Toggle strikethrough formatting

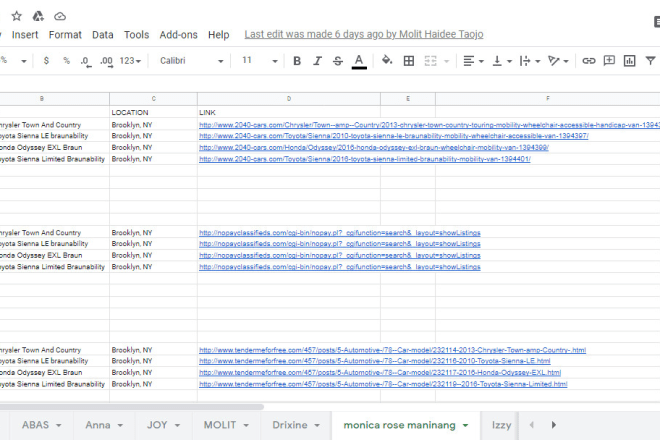338,61
